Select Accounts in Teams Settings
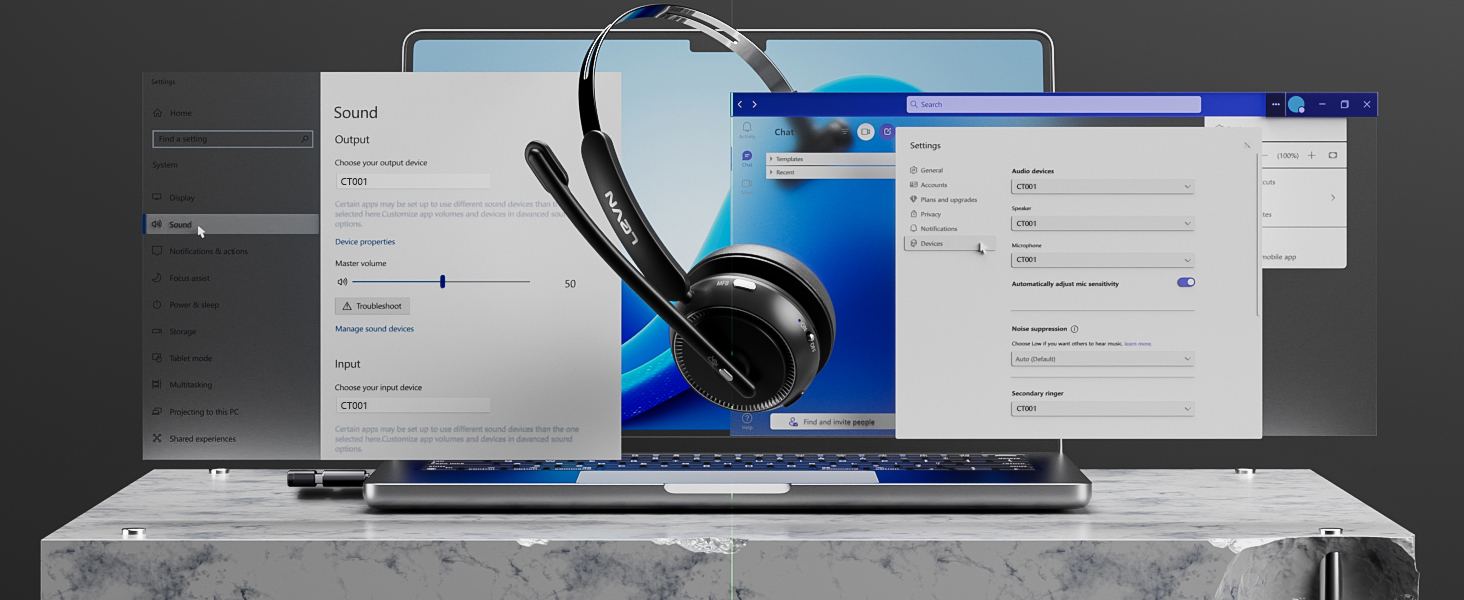 tap(929, 185)
